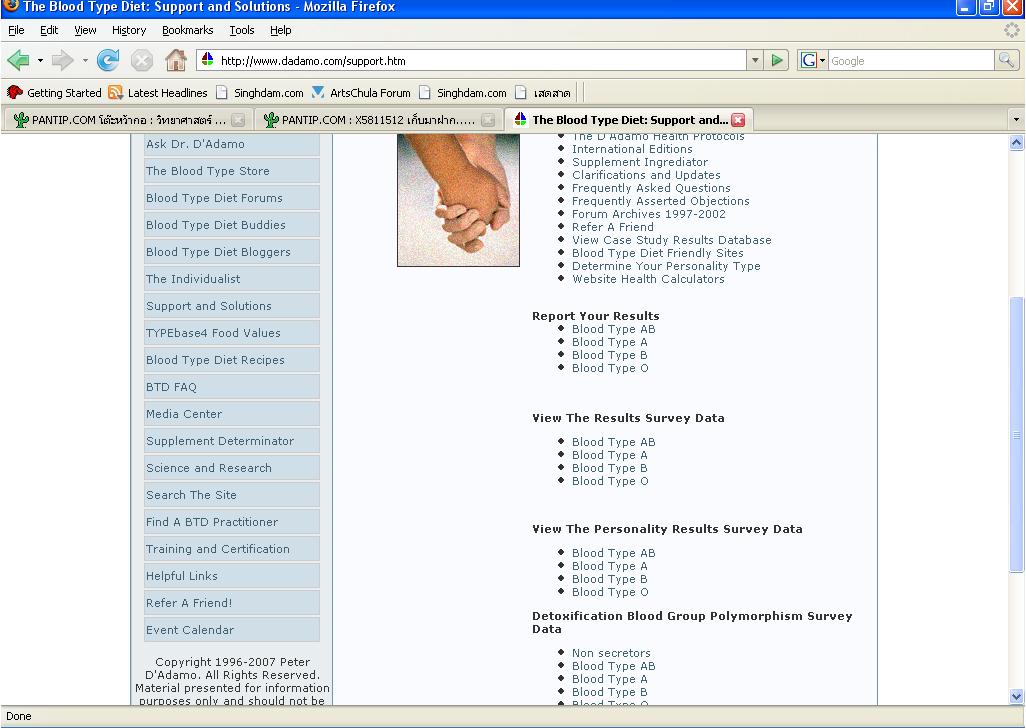The height and width of the screenshot is (728, 1026).
Task: Click the search magnifier icon
Action: point(1006,61)
